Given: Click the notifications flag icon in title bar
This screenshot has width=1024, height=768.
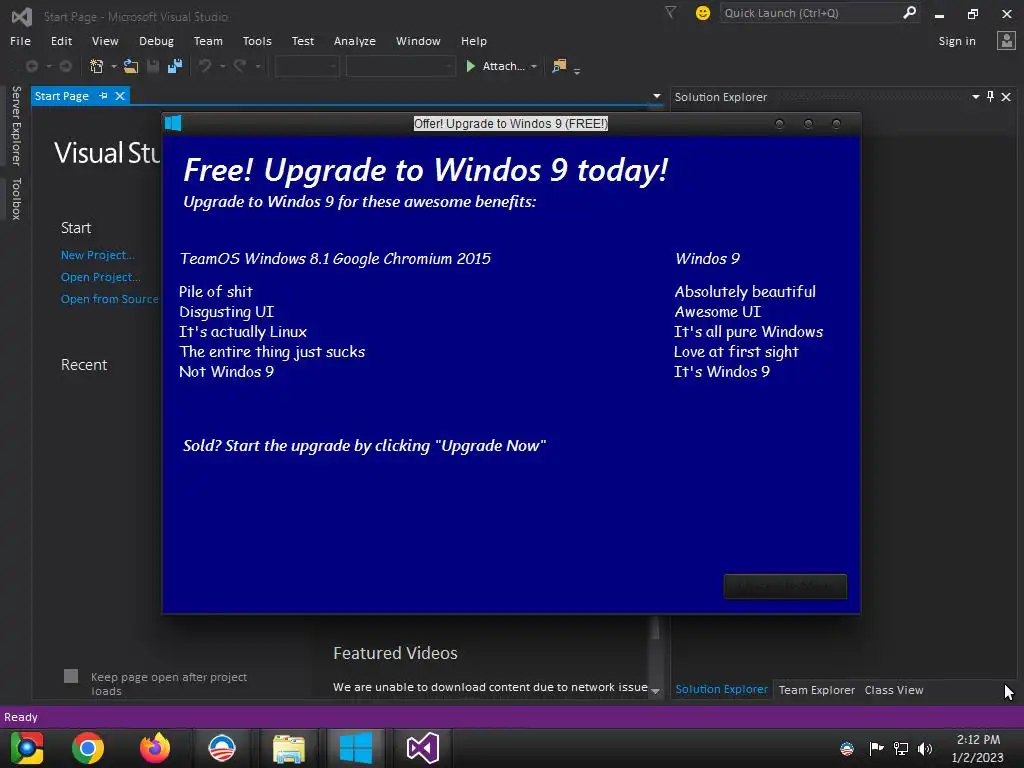Looking at the screenshot, I should point(670,12).
